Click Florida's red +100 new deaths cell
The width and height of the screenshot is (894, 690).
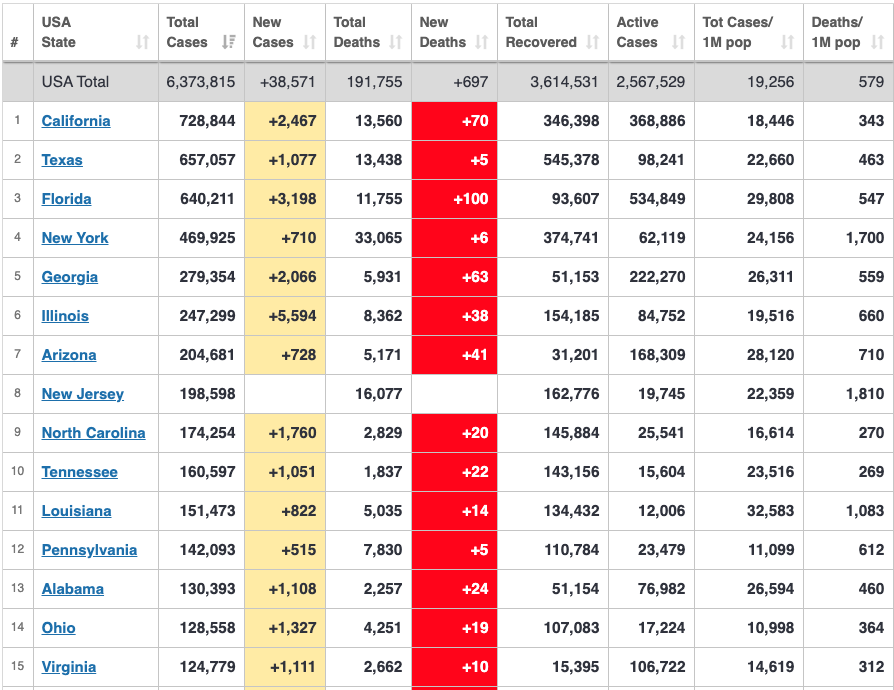pyautogui.click(x=454, y=199)
